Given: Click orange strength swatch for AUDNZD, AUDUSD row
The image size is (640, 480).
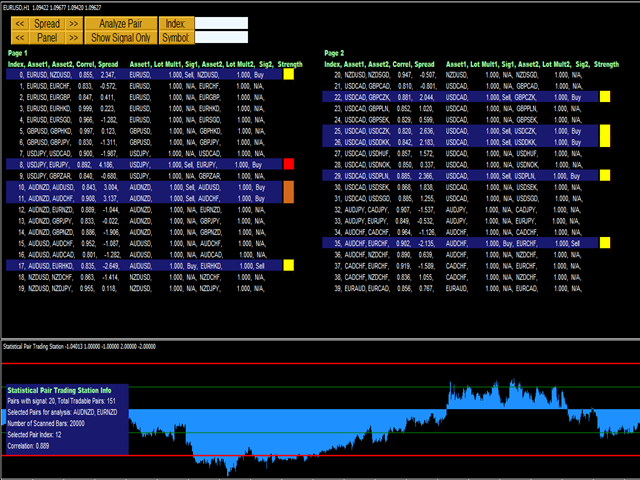Looking at the screenshot, I should click(x=288, y=193).
